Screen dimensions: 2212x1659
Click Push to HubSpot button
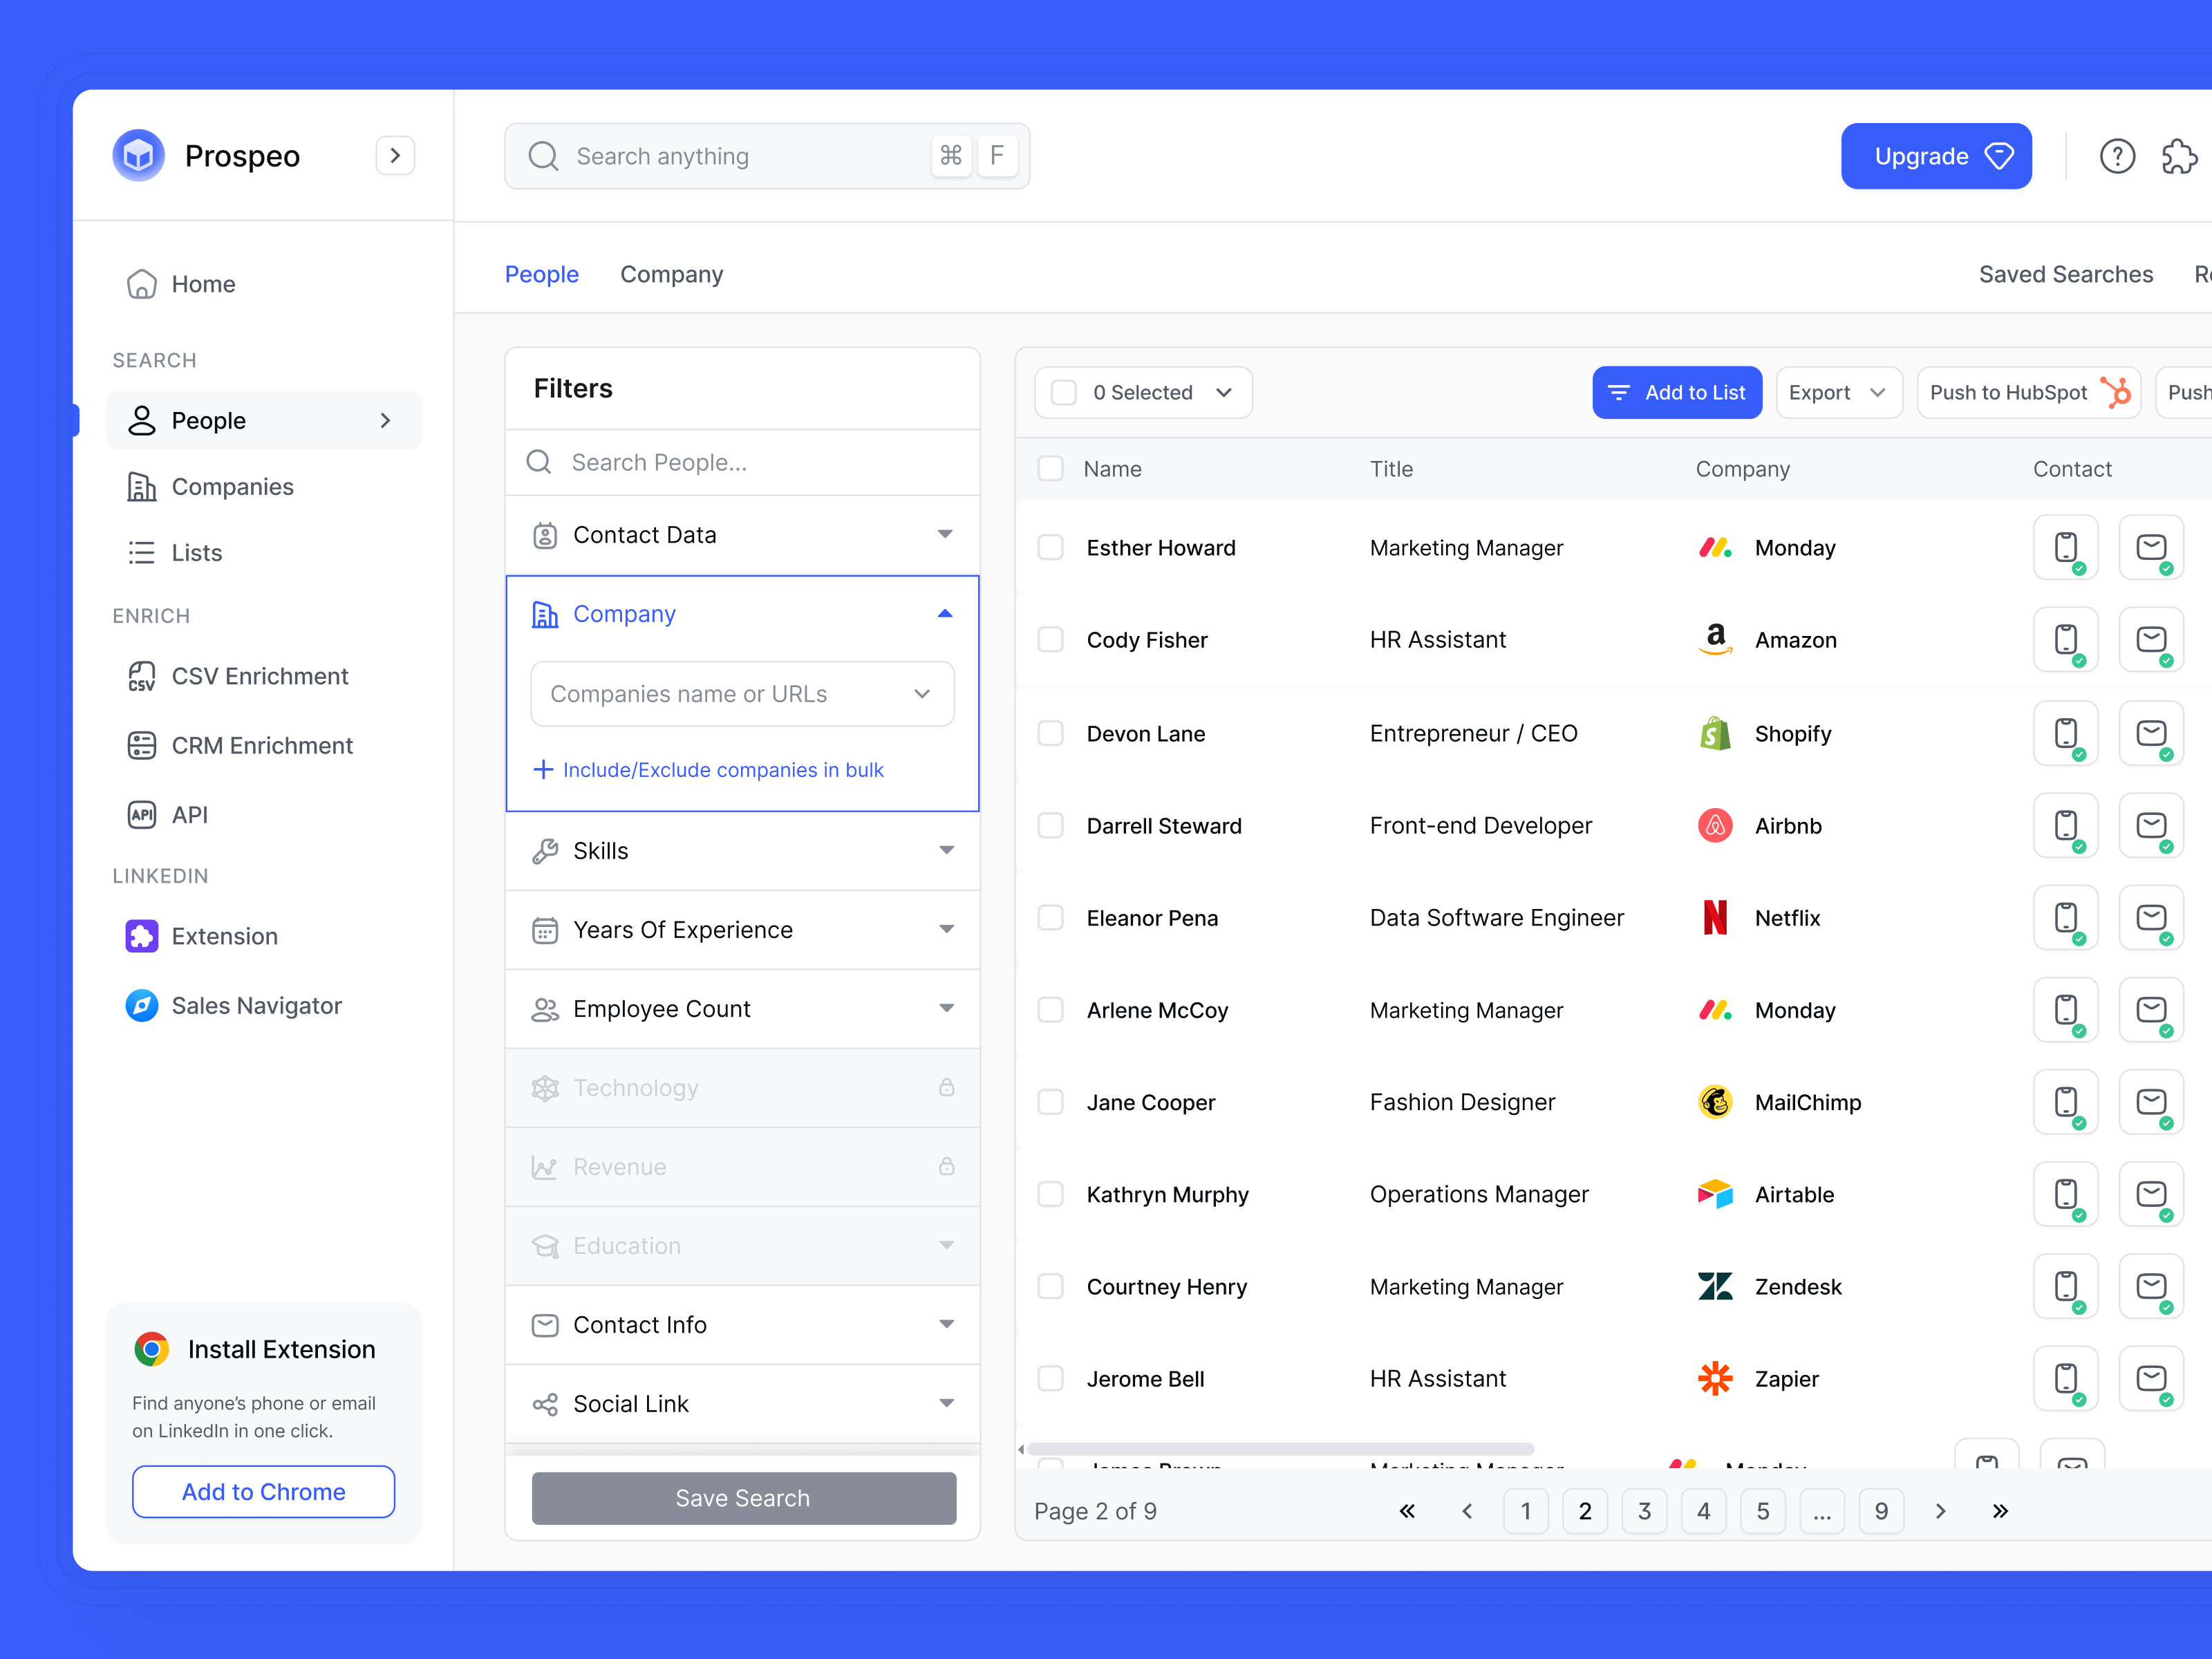(x=2028, y=392)
